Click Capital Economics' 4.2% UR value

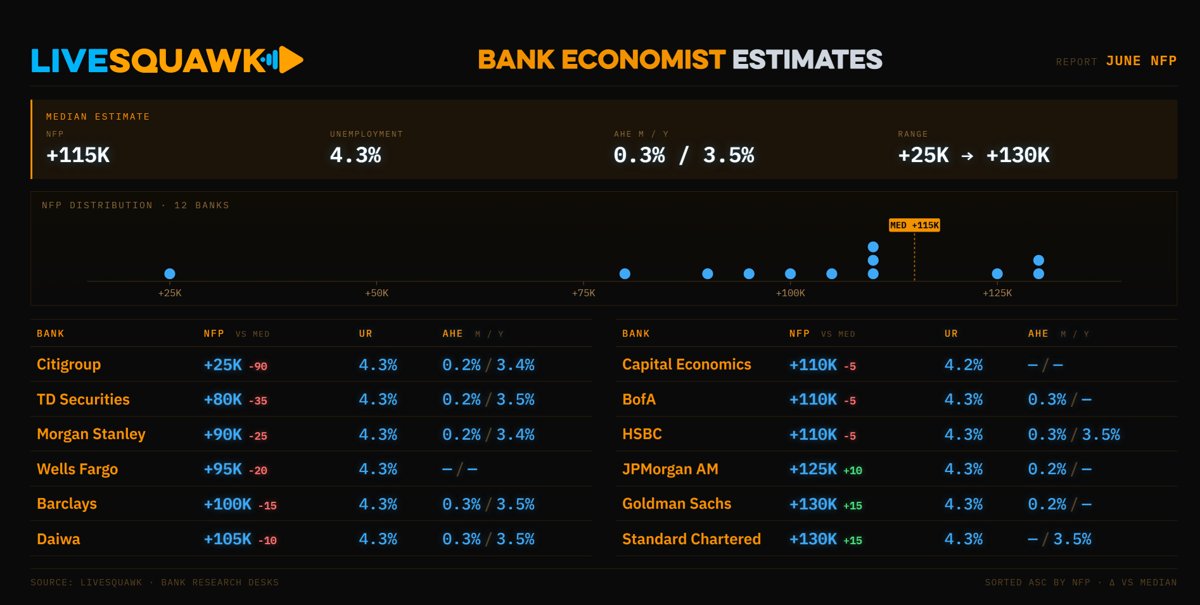click(x=963, y=365)
